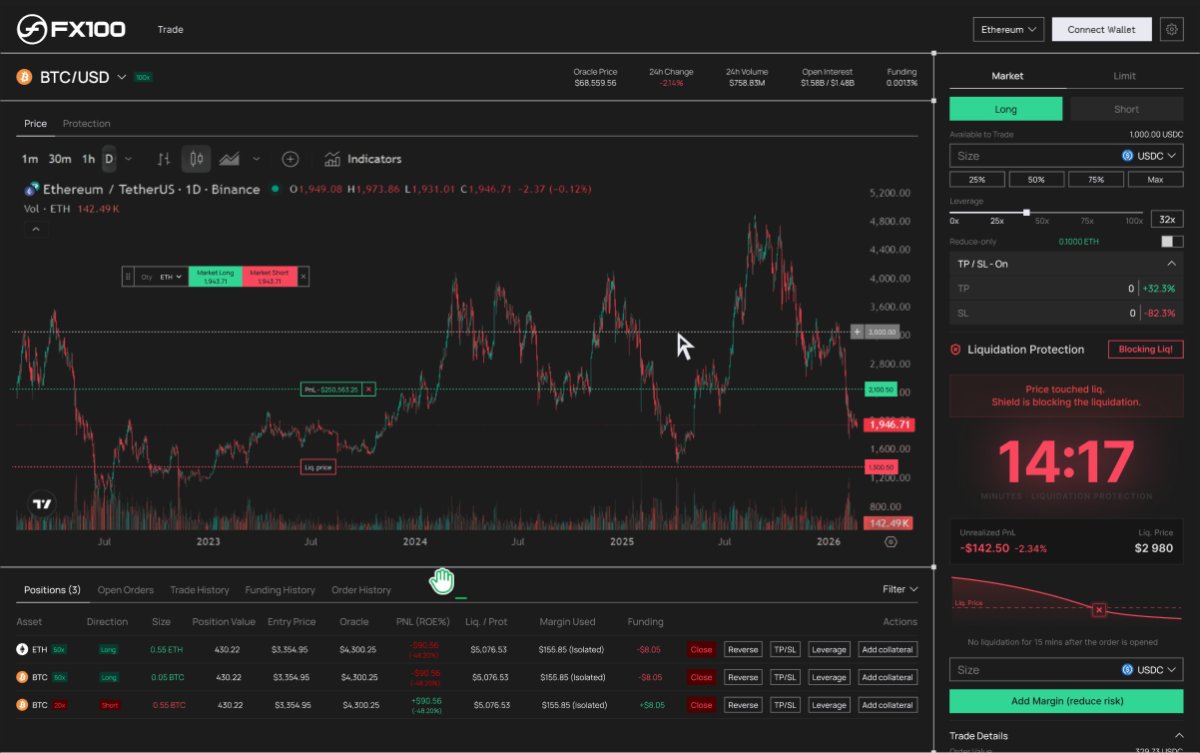This screenshot has height=753, width=1200.
Task: Click the 32x leverage value box
Action: pos(1167,219)
